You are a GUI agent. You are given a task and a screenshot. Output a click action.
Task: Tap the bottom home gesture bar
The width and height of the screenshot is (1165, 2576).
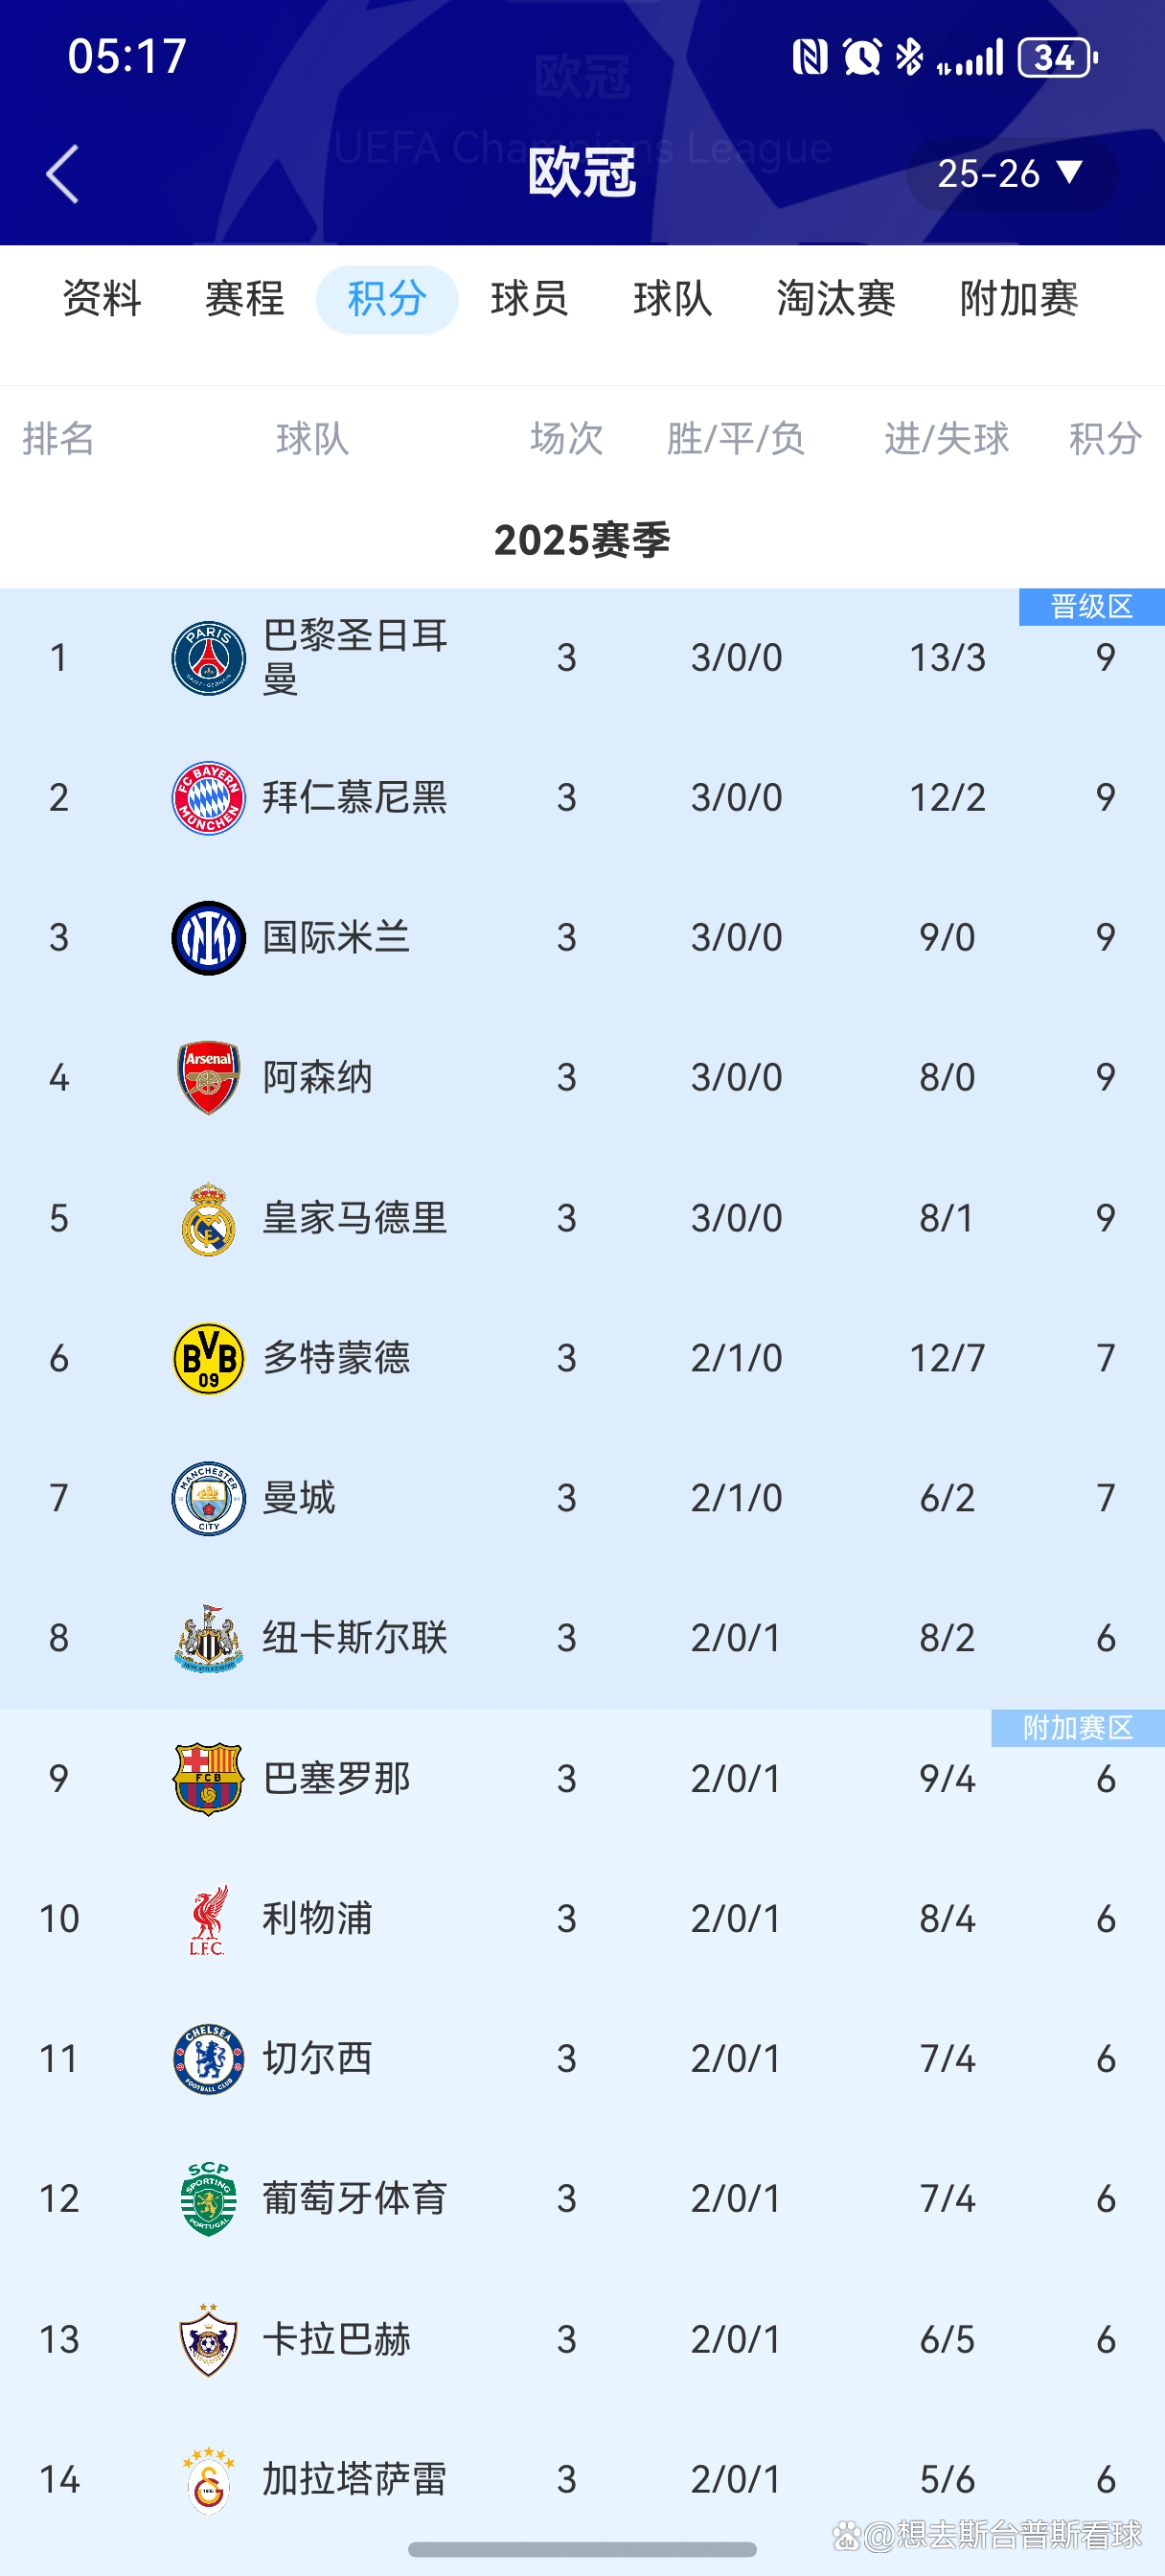click(582, 2549)
